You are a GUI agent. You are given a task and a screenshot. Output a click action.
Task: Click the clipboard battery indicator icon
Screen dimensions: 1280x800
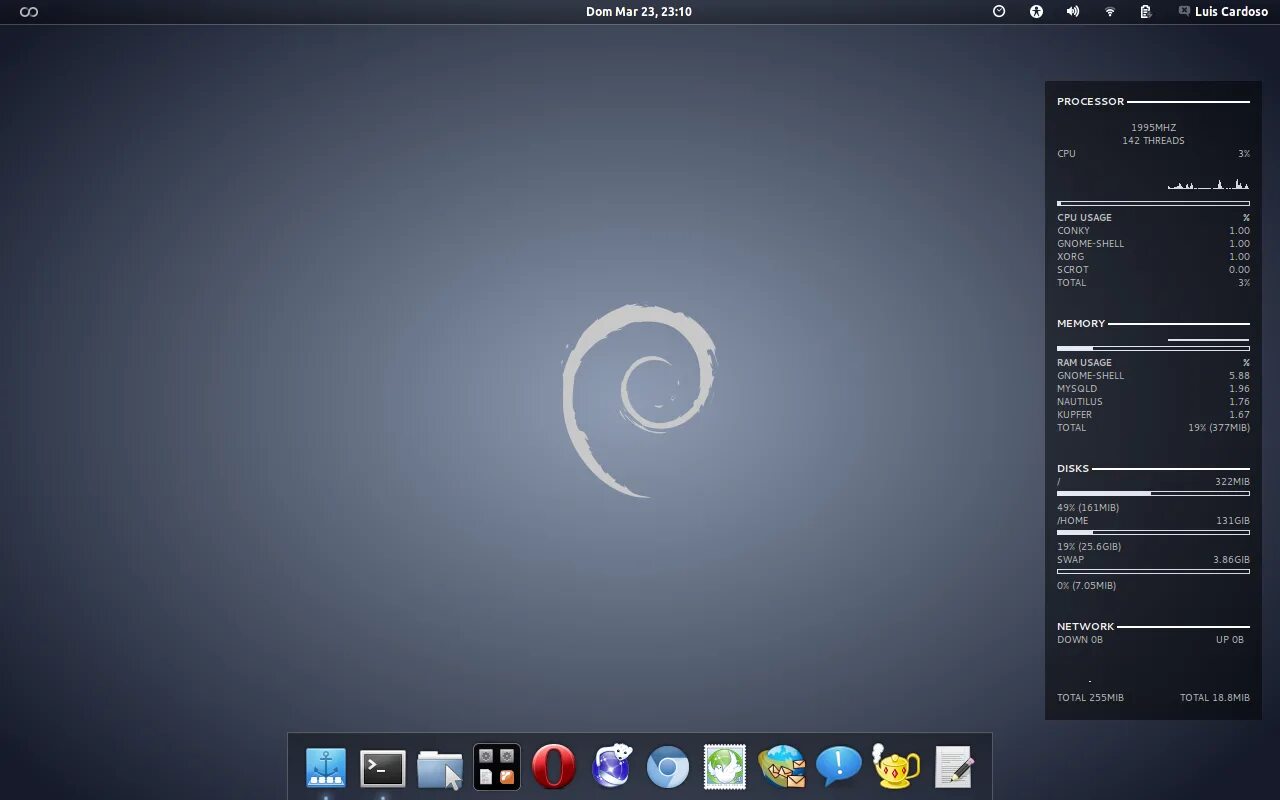pyautogui.click(x=1146, y=12)
